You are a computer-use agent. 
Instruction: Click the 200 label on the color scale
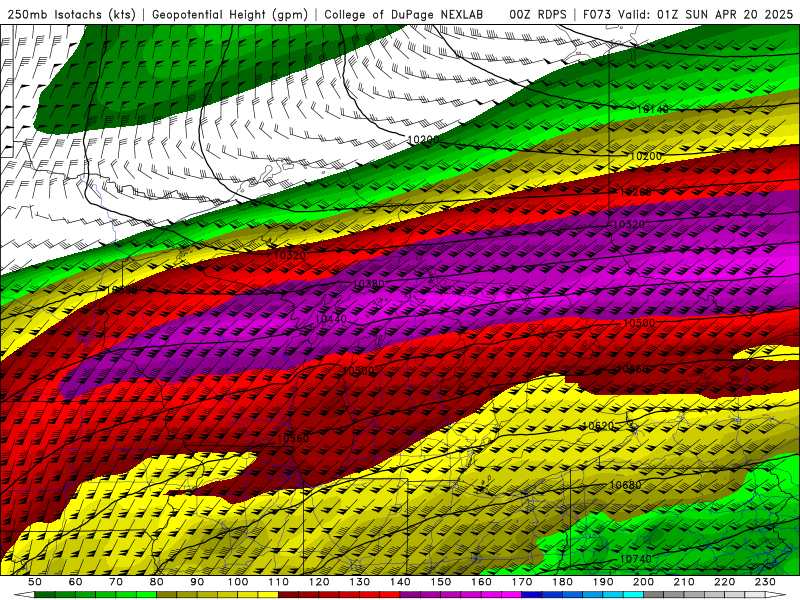644,582
